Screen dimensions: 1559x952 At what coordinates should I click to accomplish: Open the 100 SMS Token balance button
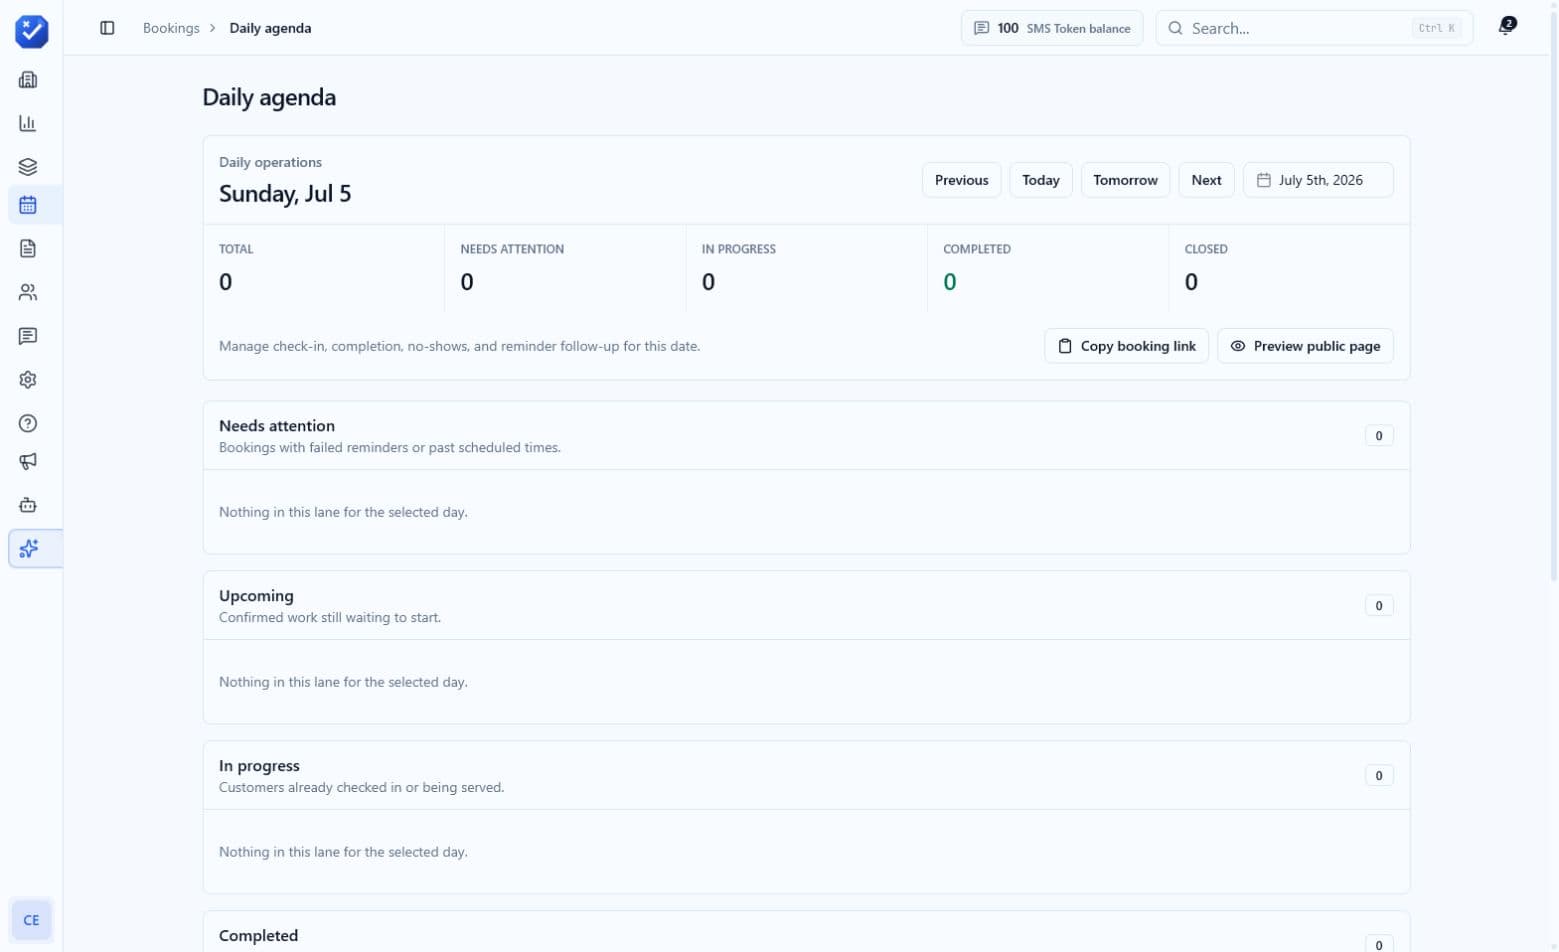pos(1052,28)
